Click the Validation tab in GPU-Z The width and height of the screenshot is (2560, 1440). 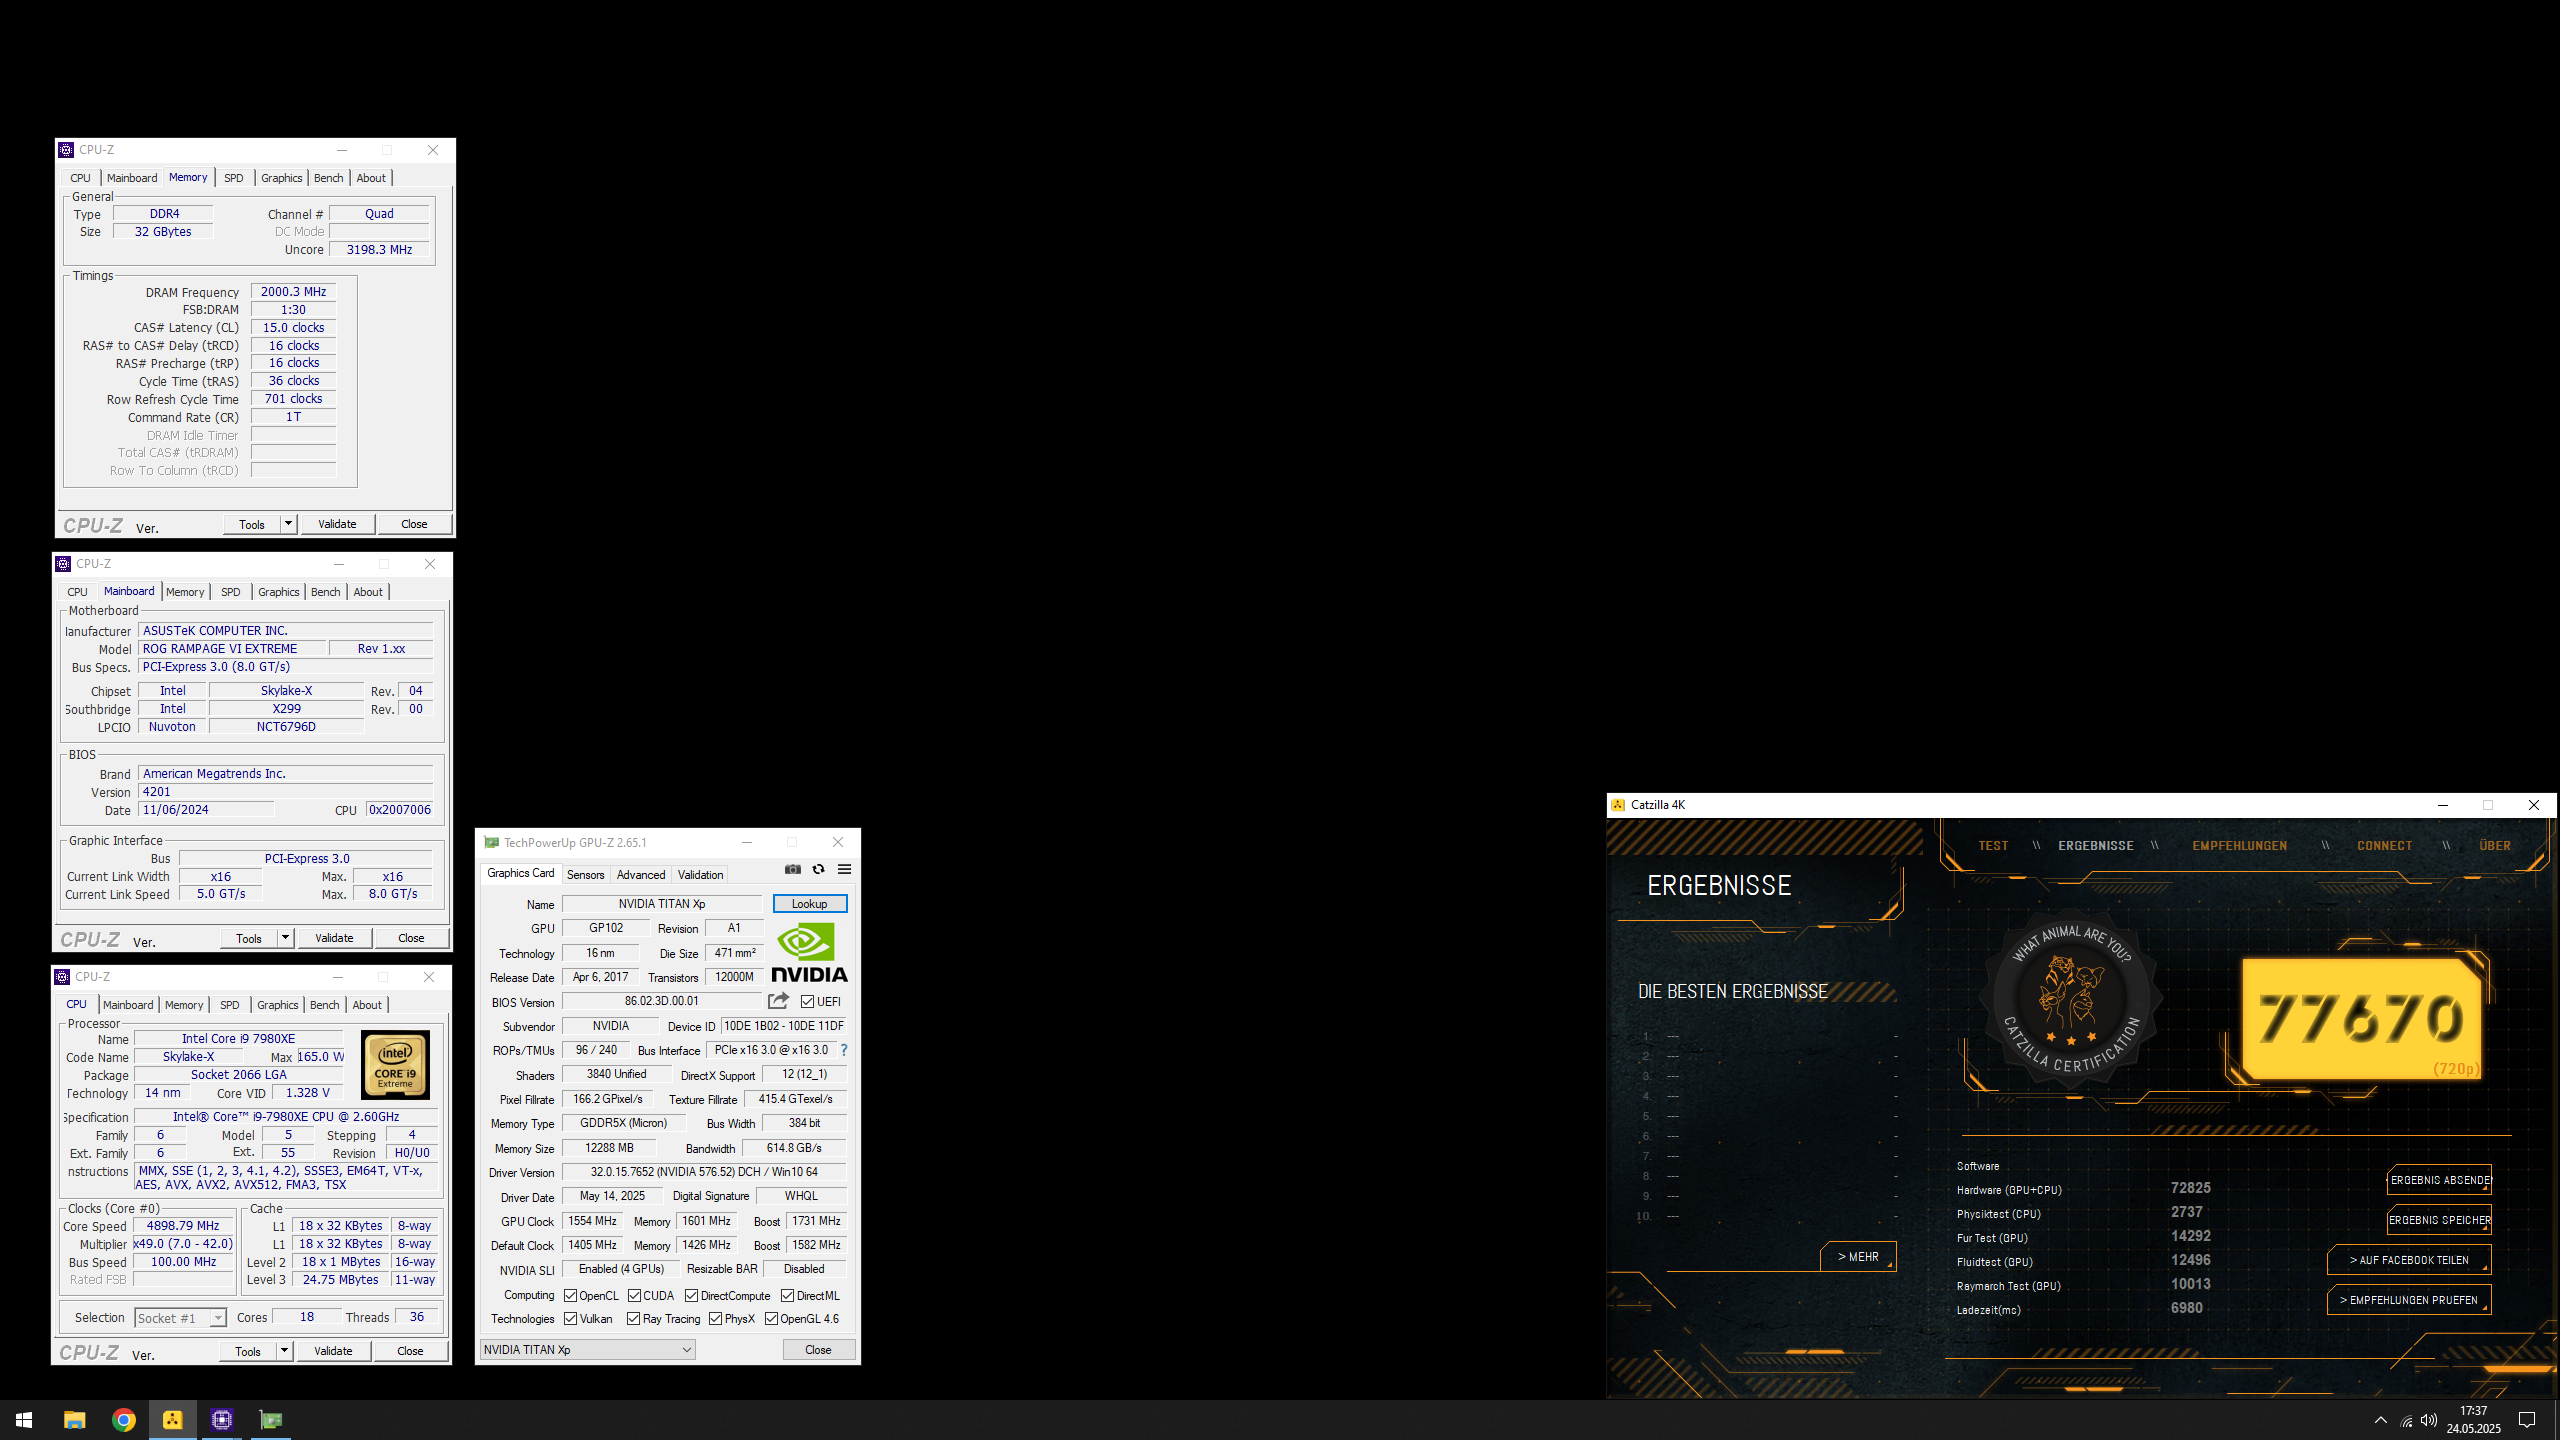700,874
